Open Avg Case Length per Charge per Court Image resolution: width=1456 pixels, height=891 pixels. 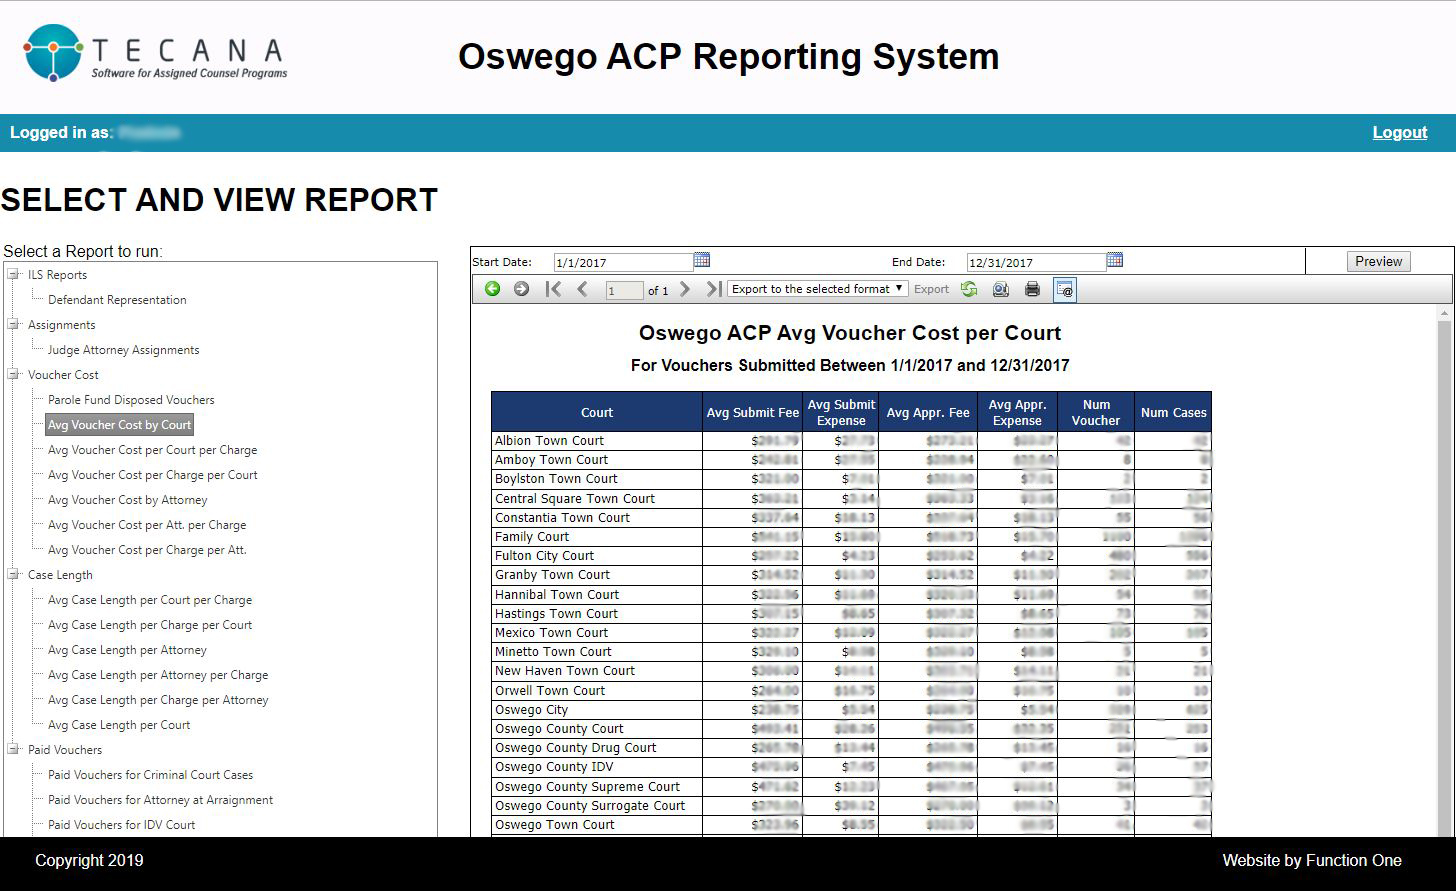point(150,624)
